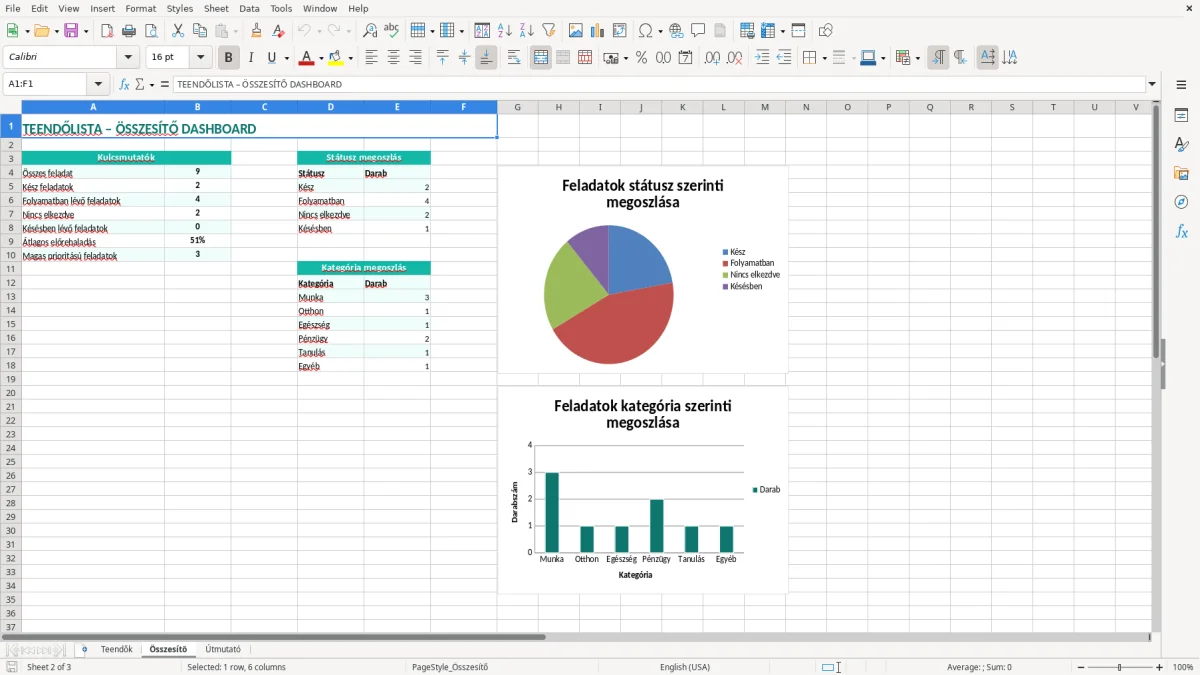
Task: Click the Copy icon
Action: tap(200, 31)
